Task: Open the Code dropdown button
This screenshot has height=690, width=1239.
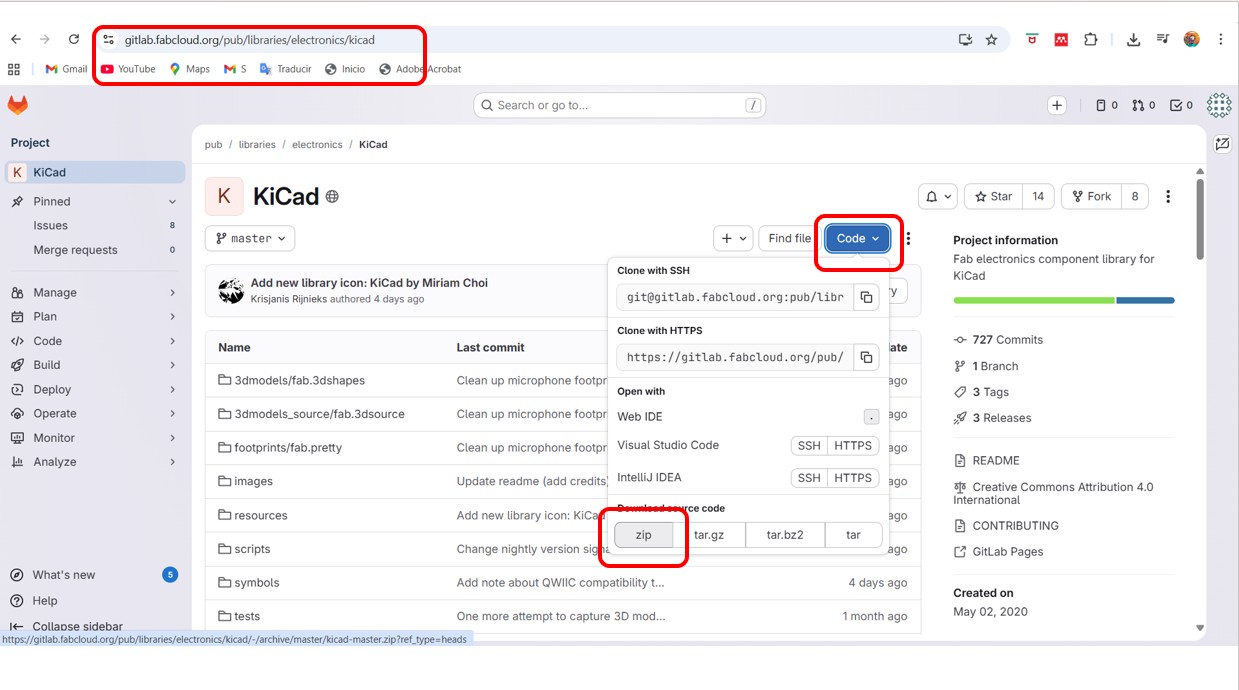Action: pos(857,238)
